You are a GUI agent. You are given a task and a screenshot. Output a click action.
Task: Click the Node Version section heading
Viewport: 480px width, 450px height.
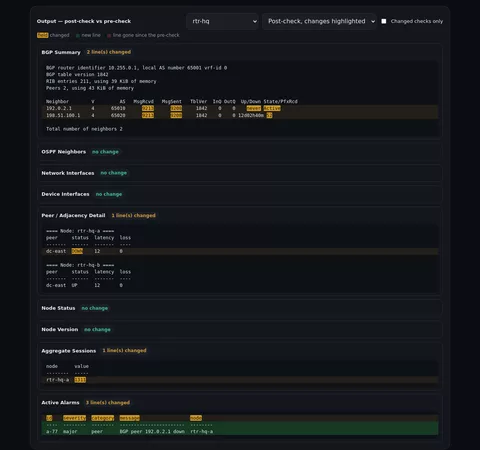[60, 330]
